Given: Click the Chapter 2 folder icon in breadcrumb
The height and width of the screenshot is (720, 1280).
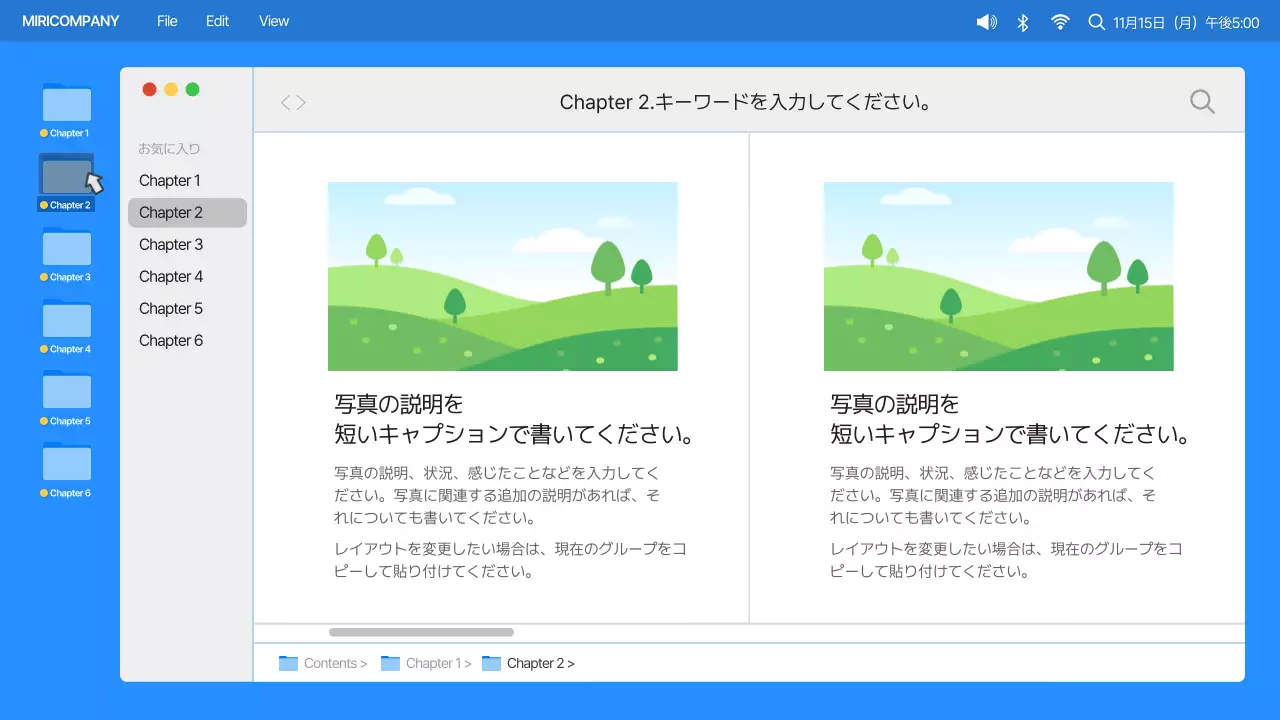Looking at the screenshot, I should (491, 663).
